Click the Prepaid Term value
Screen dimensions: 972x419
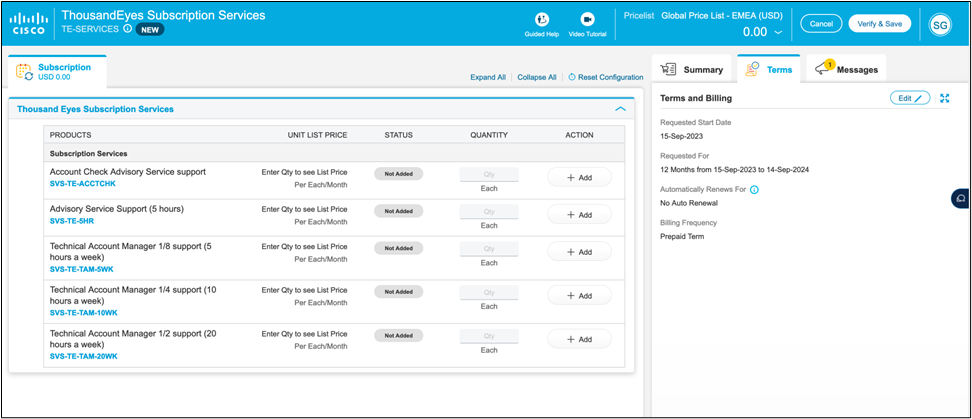682,236
